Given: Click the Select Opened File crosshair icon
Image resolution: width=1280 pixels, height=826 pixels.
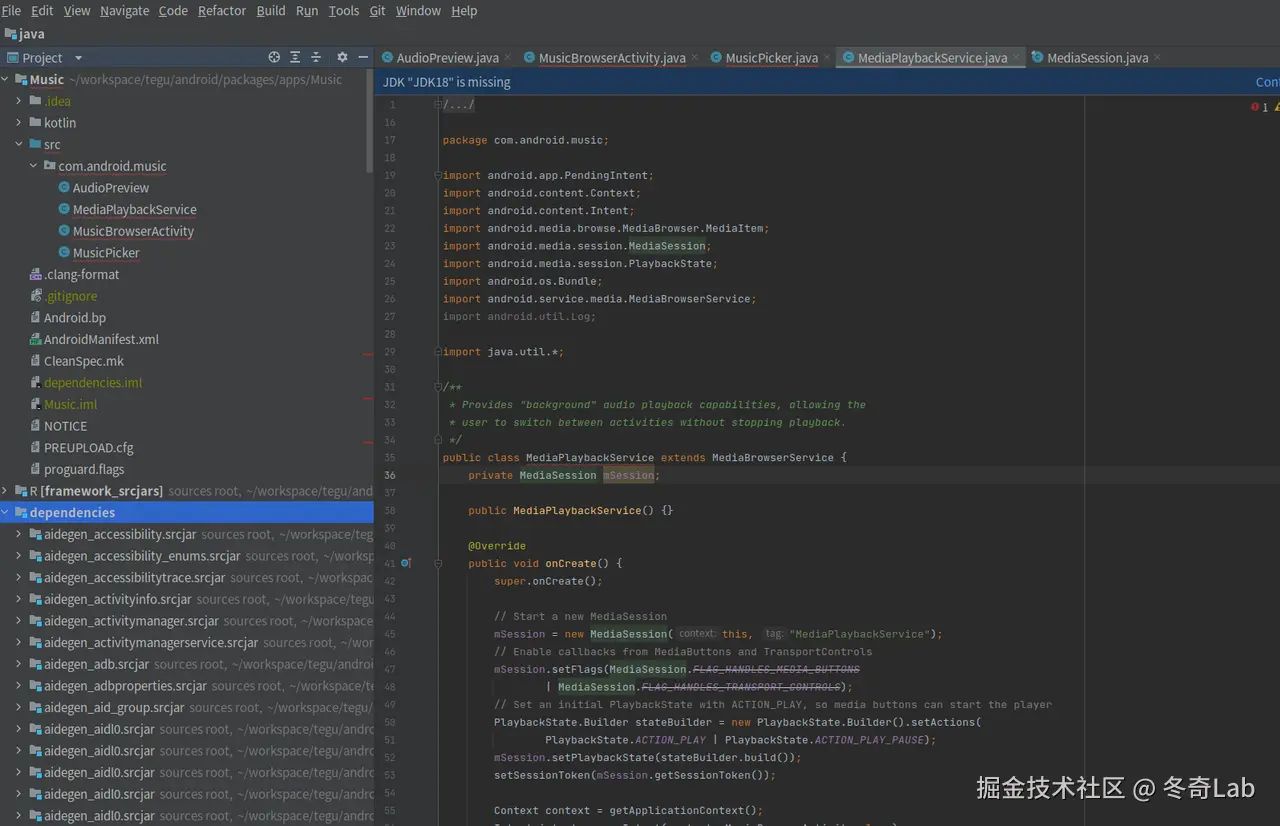Looking at the screenshot, I should [273, 57].
